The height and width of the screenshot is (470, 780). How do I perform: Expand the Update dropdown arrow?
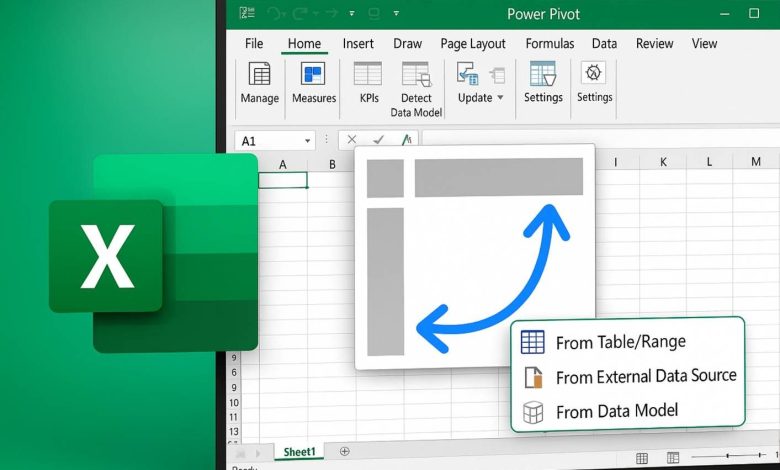click(x=499, y=98)
